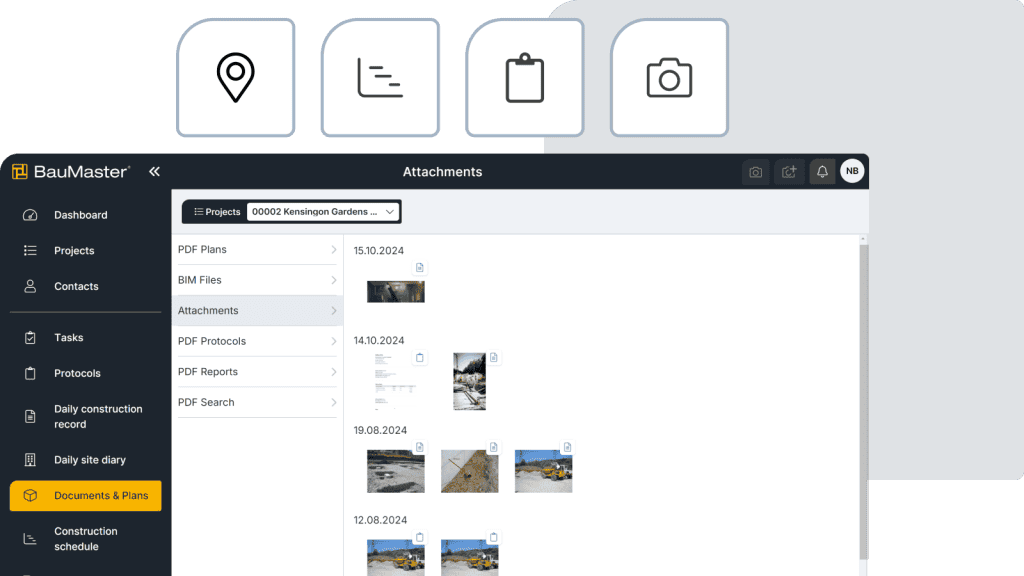The image size is (1024, 576).
Task: Select the Attachments category
Action: 256,310
